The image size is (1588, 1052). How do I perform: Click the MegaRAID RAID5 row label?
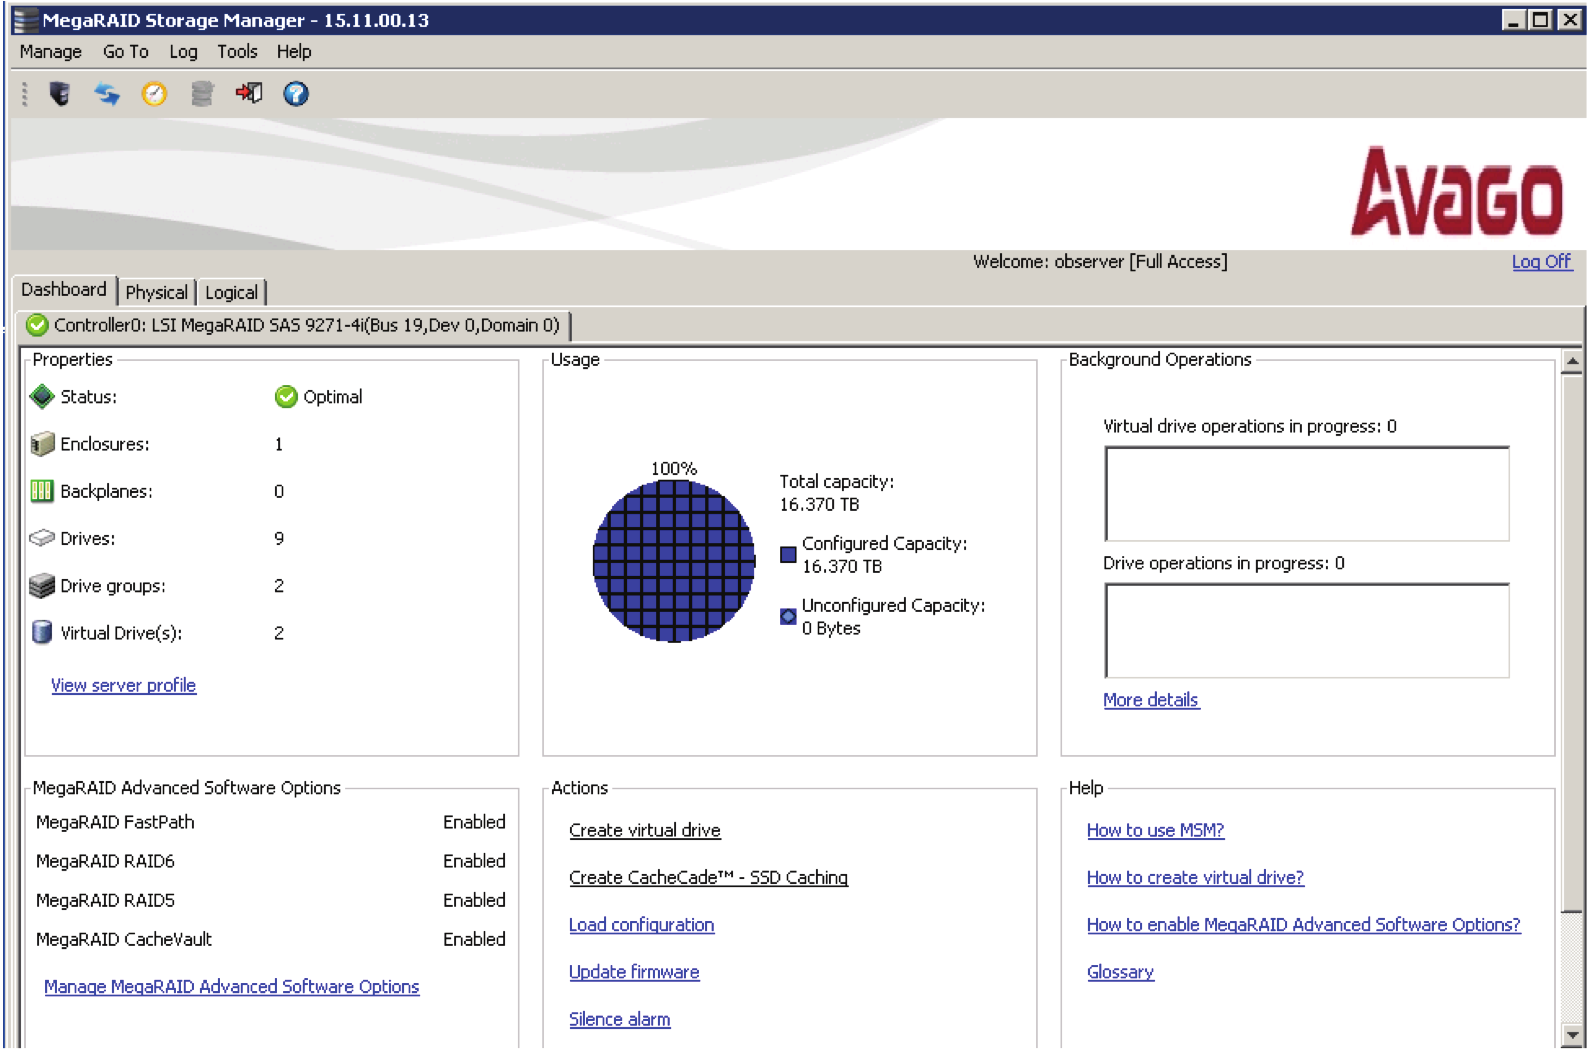[105, 901]
